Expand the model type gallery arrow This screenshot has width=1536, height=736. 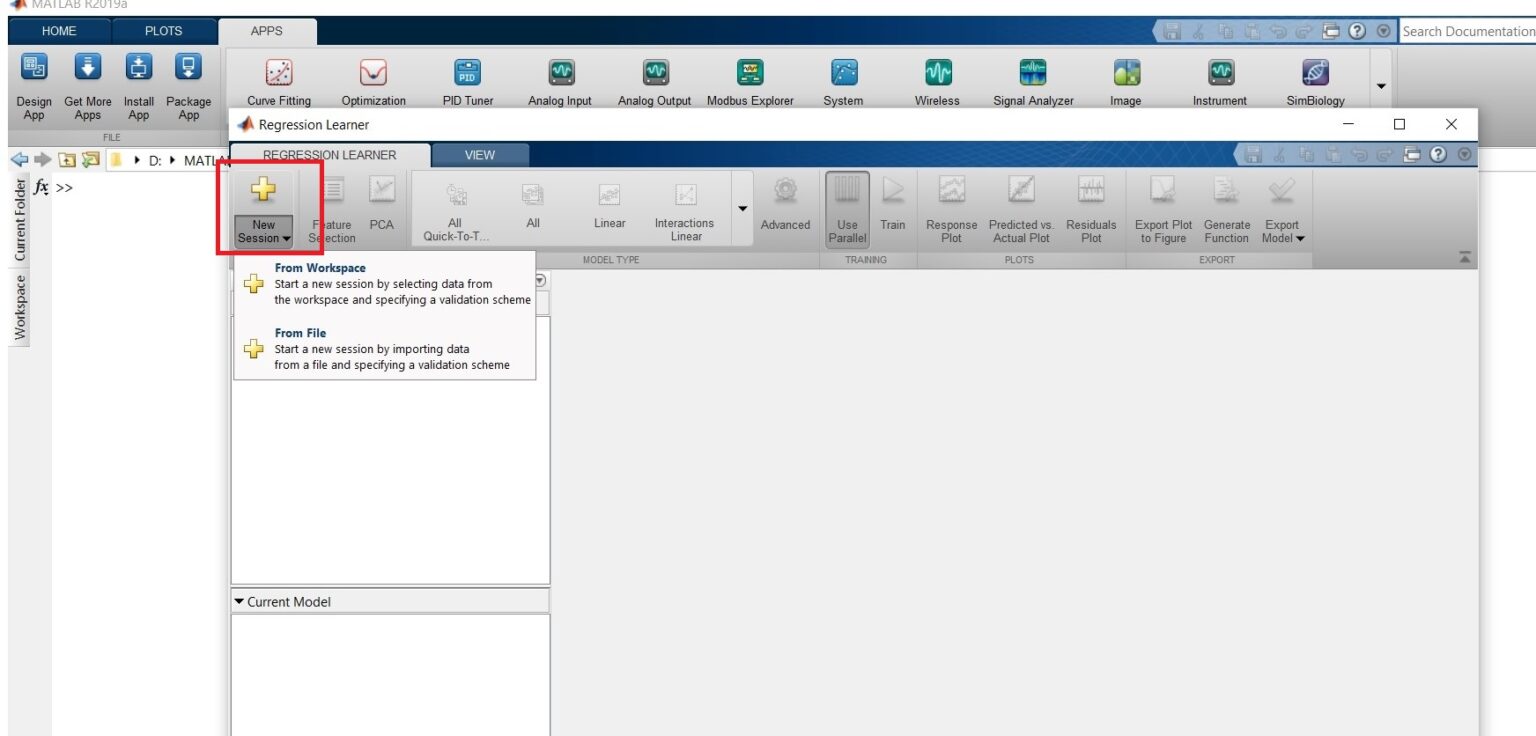[742, 208]
